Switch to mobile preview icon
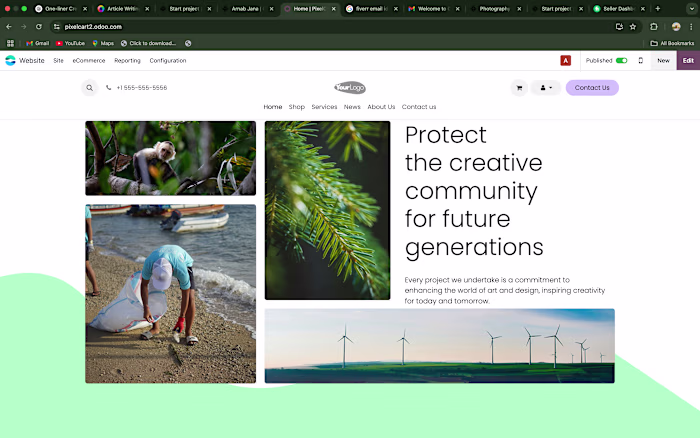The height and width of the screenshot is (438, 700). click(x=641, y=60)
